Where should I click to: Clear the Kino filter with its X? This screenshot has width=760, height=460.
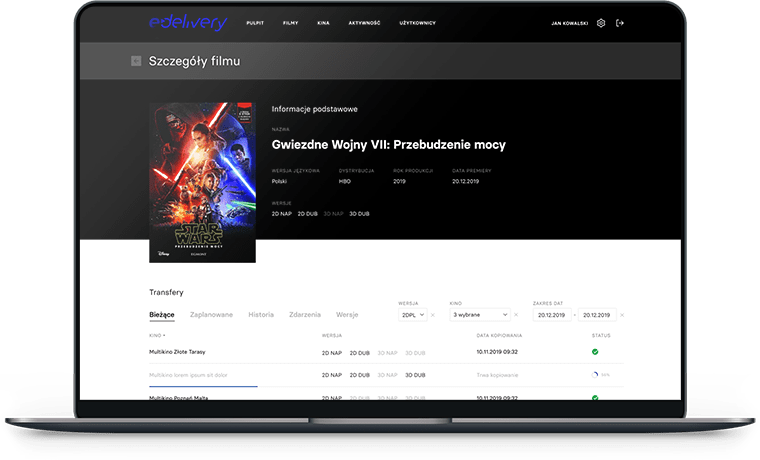[x=516, y=315]
